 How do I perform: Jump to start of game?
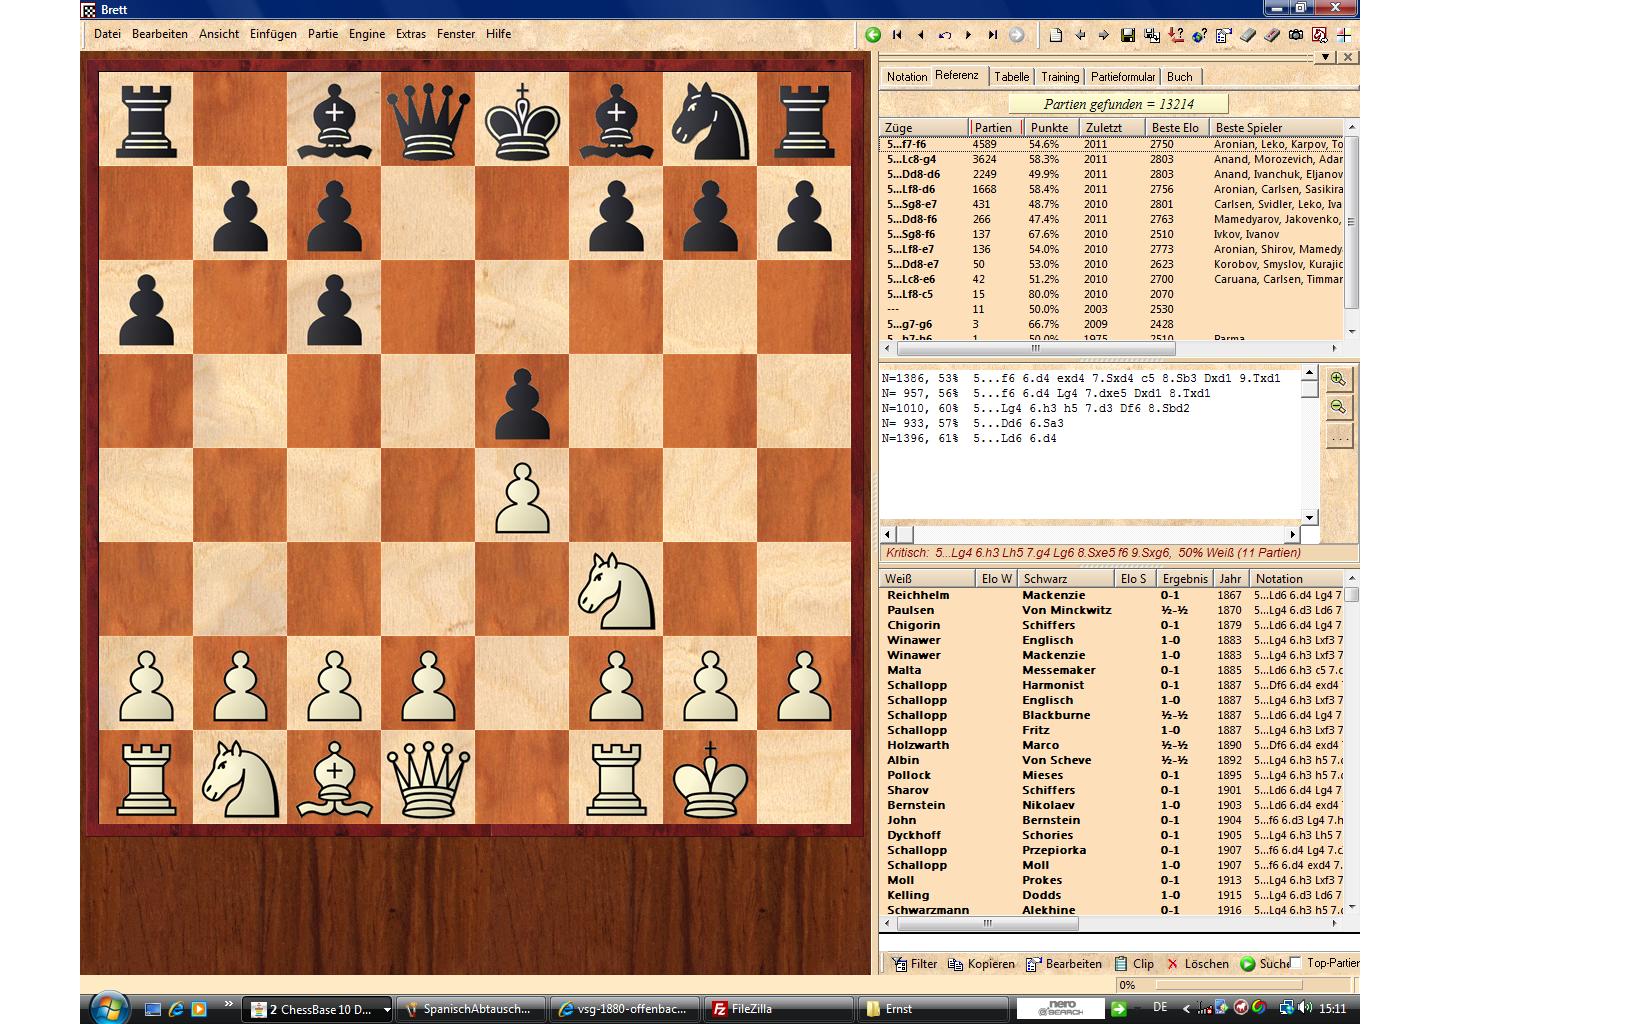click(897, 35)
